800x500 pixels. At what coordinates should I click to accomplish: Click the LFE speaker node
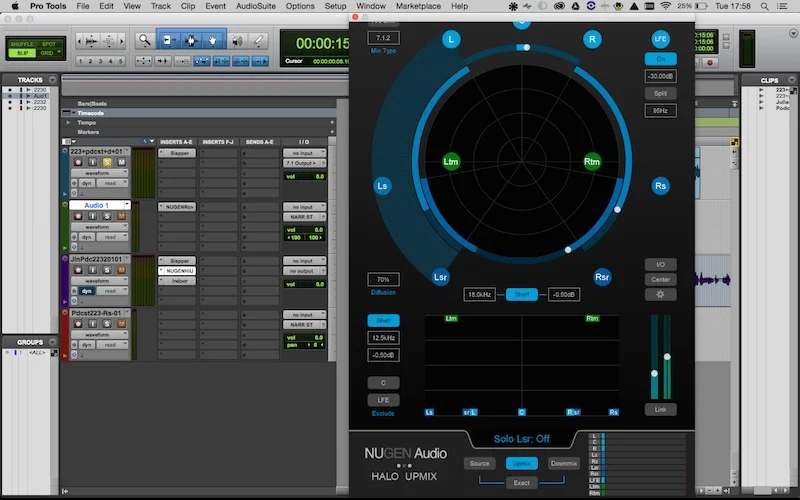[x=661, y=39]
